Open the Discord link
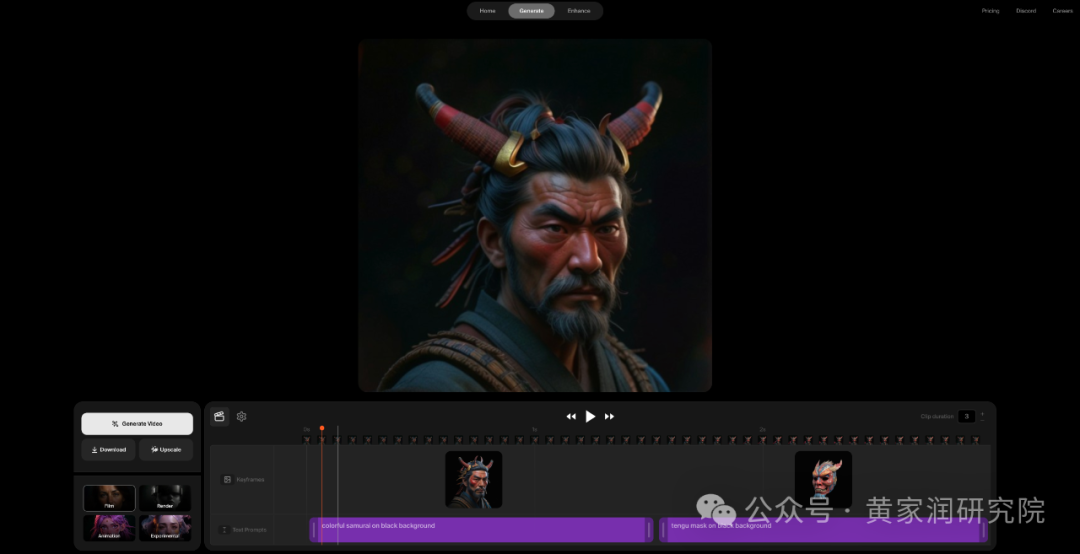1080x554 pixels. pos(1026,11)
